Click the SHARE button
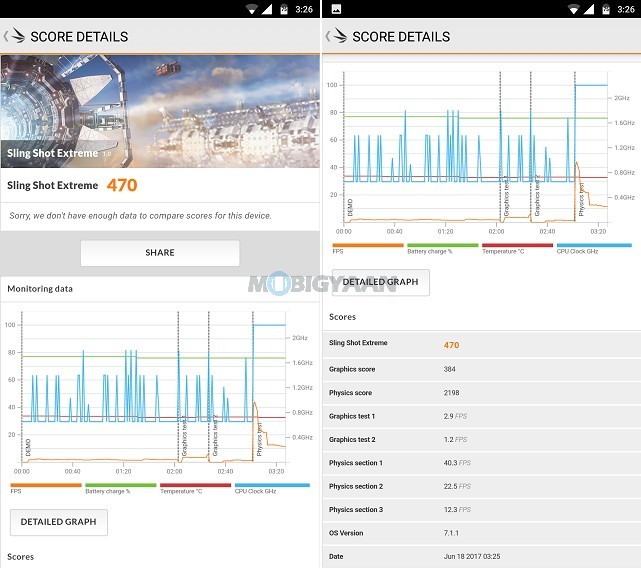The image size is (641, 568). pos(160,253)
